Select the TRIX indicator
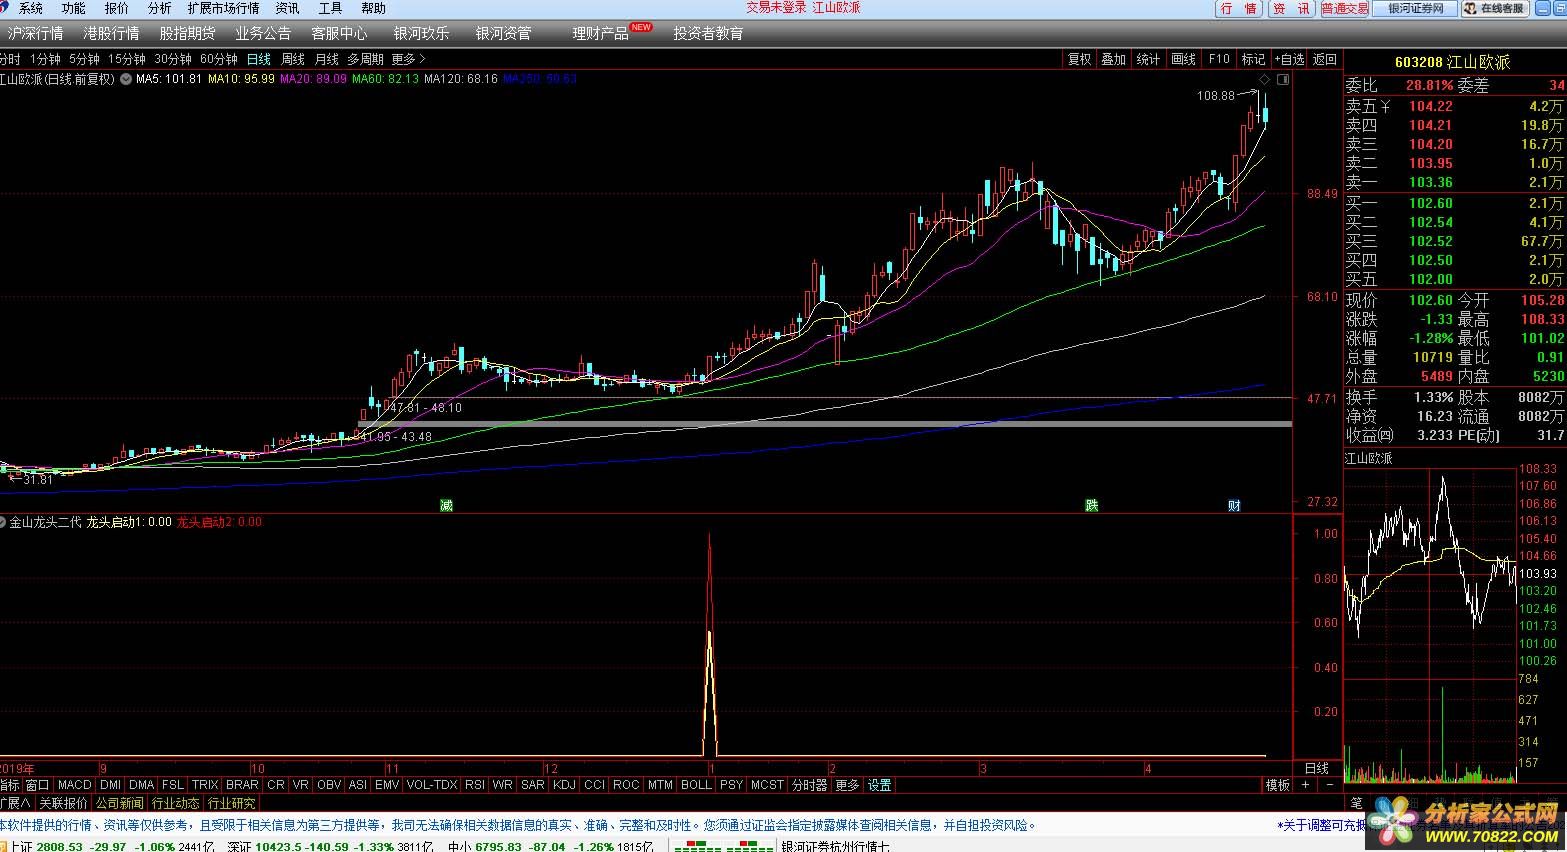This screenshot has height=852, width=1567. tap(205, 785)
